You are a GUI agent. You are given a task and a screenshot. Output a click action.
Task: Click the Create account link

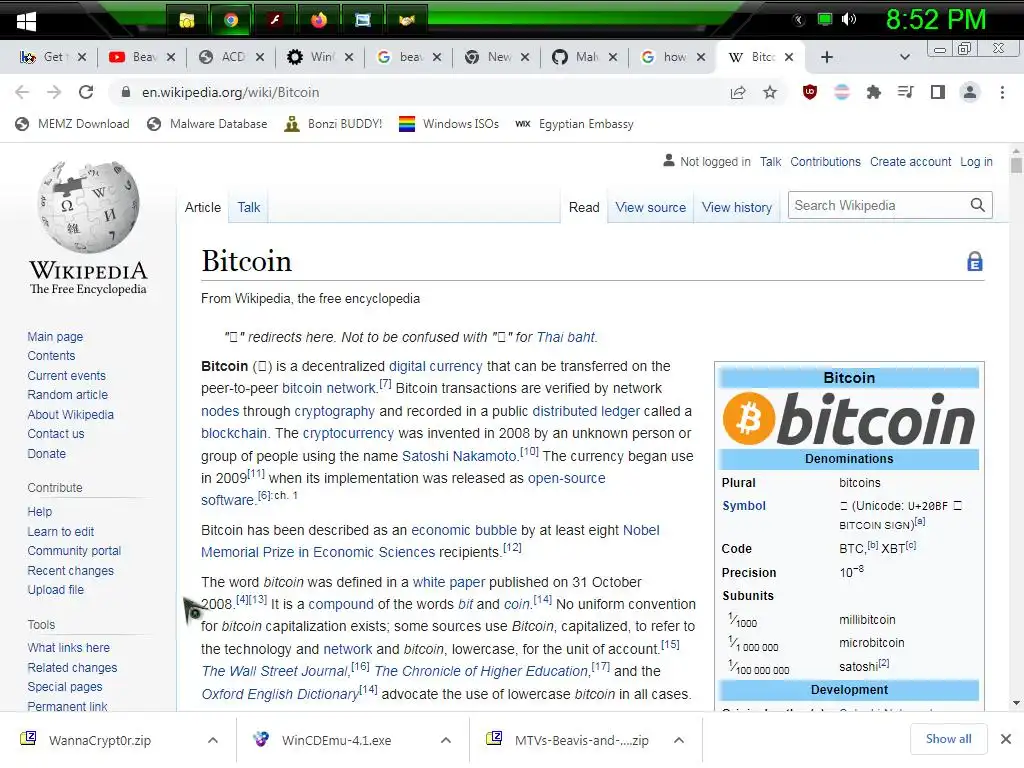pyautogui.click(x=910, y=161)
